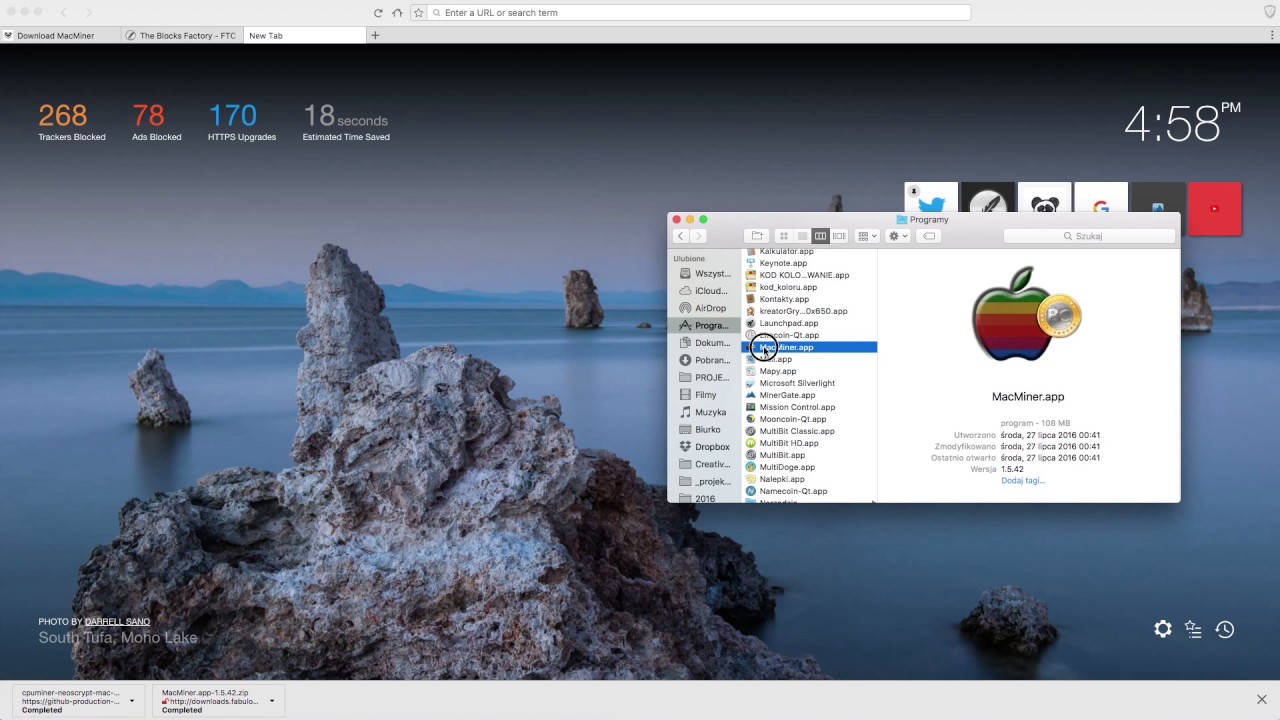Screen dimensions: 1280x720
Task: Go forward in the Finder window
Action: click(699, 236)
